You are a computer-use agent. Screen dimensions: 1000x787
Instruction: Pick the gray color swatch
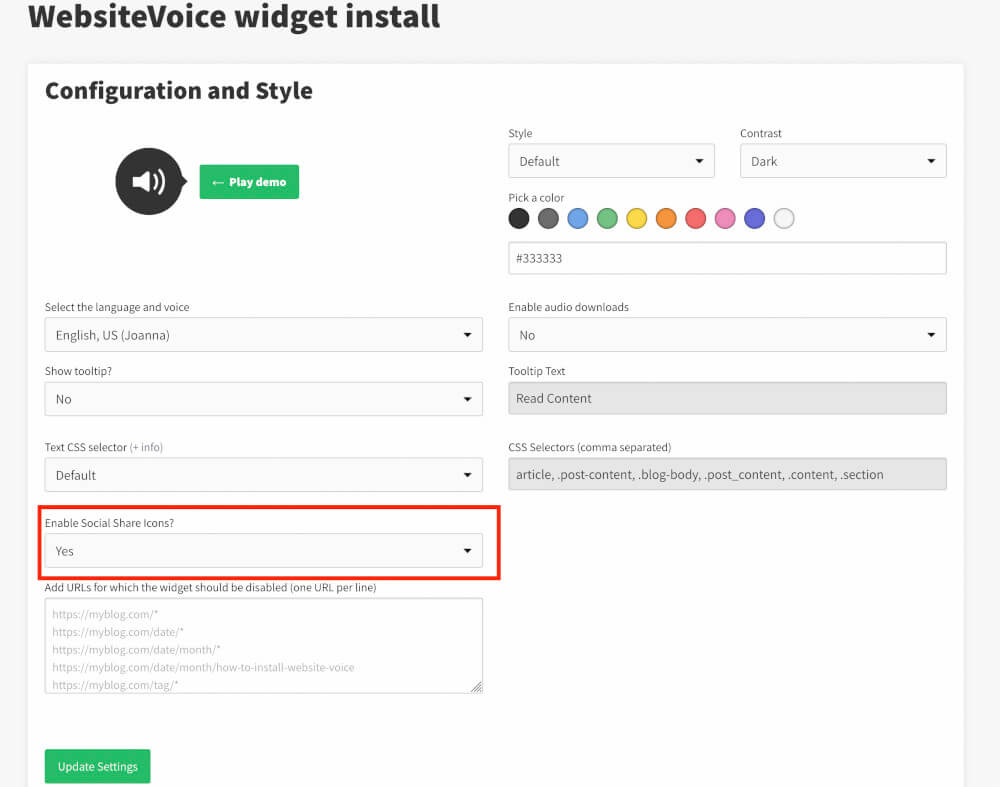(548, 219)
